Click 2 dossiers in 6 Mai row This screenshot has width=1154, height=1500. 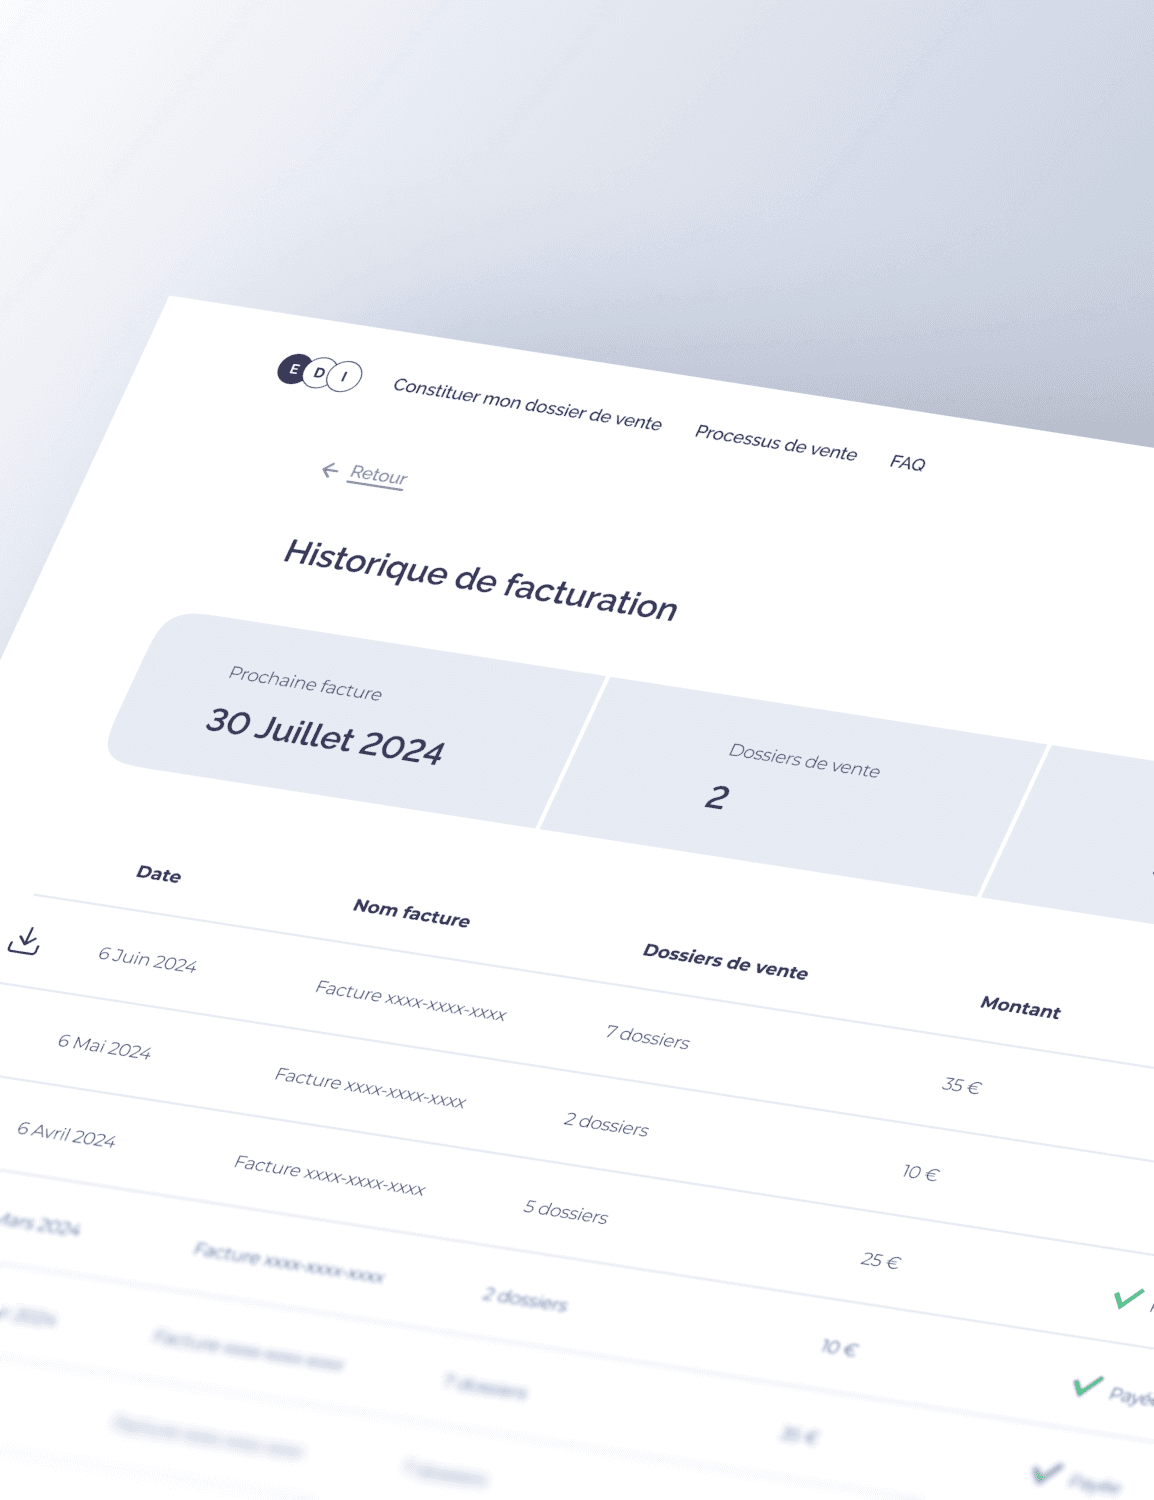pos(606,1125)
